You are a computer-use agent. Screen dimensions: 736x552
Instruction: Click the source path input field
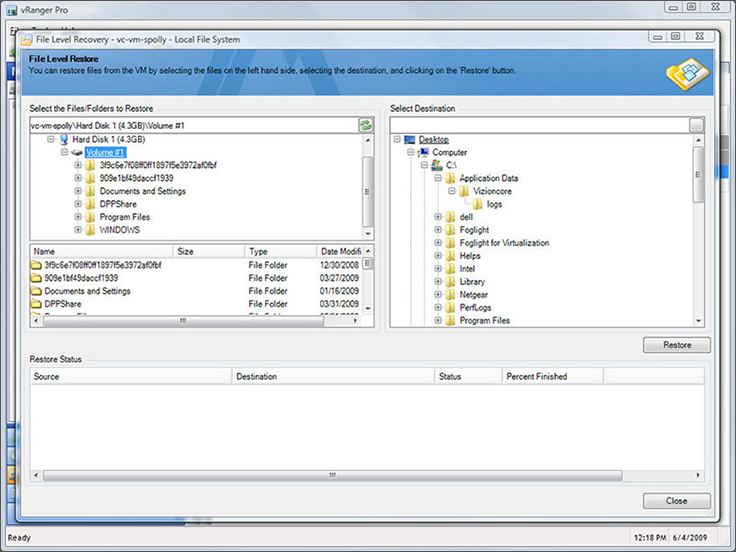point(194,125)
